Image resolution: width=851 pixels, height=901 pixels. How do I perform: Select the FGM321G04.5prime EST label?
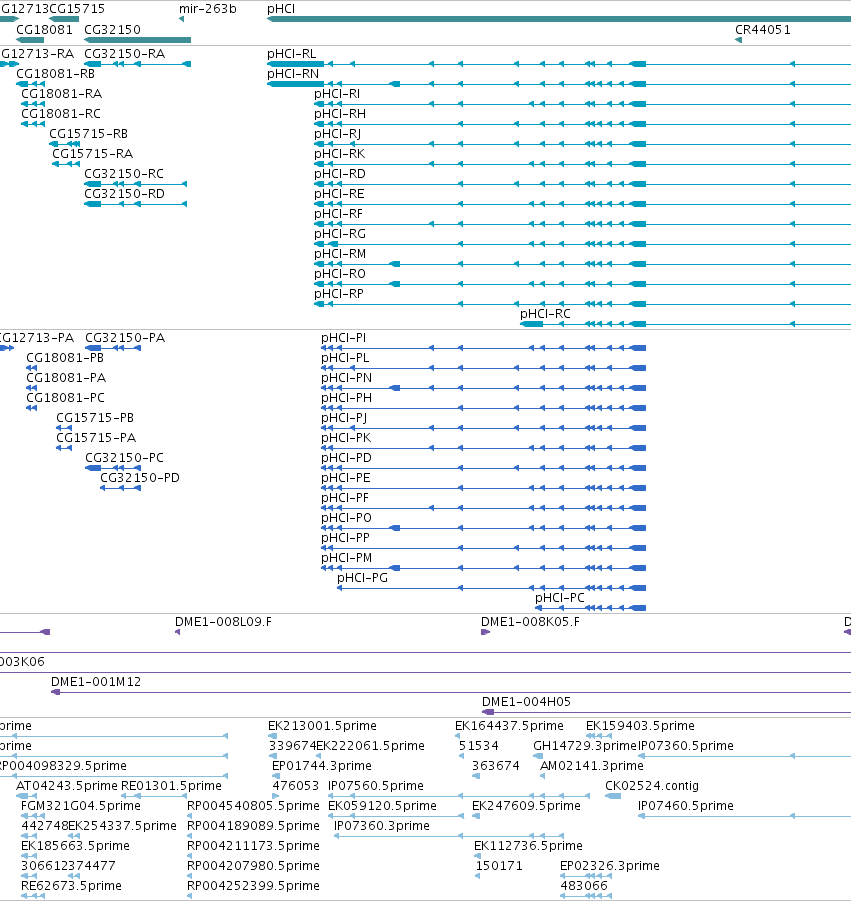(x=81, y=806)
